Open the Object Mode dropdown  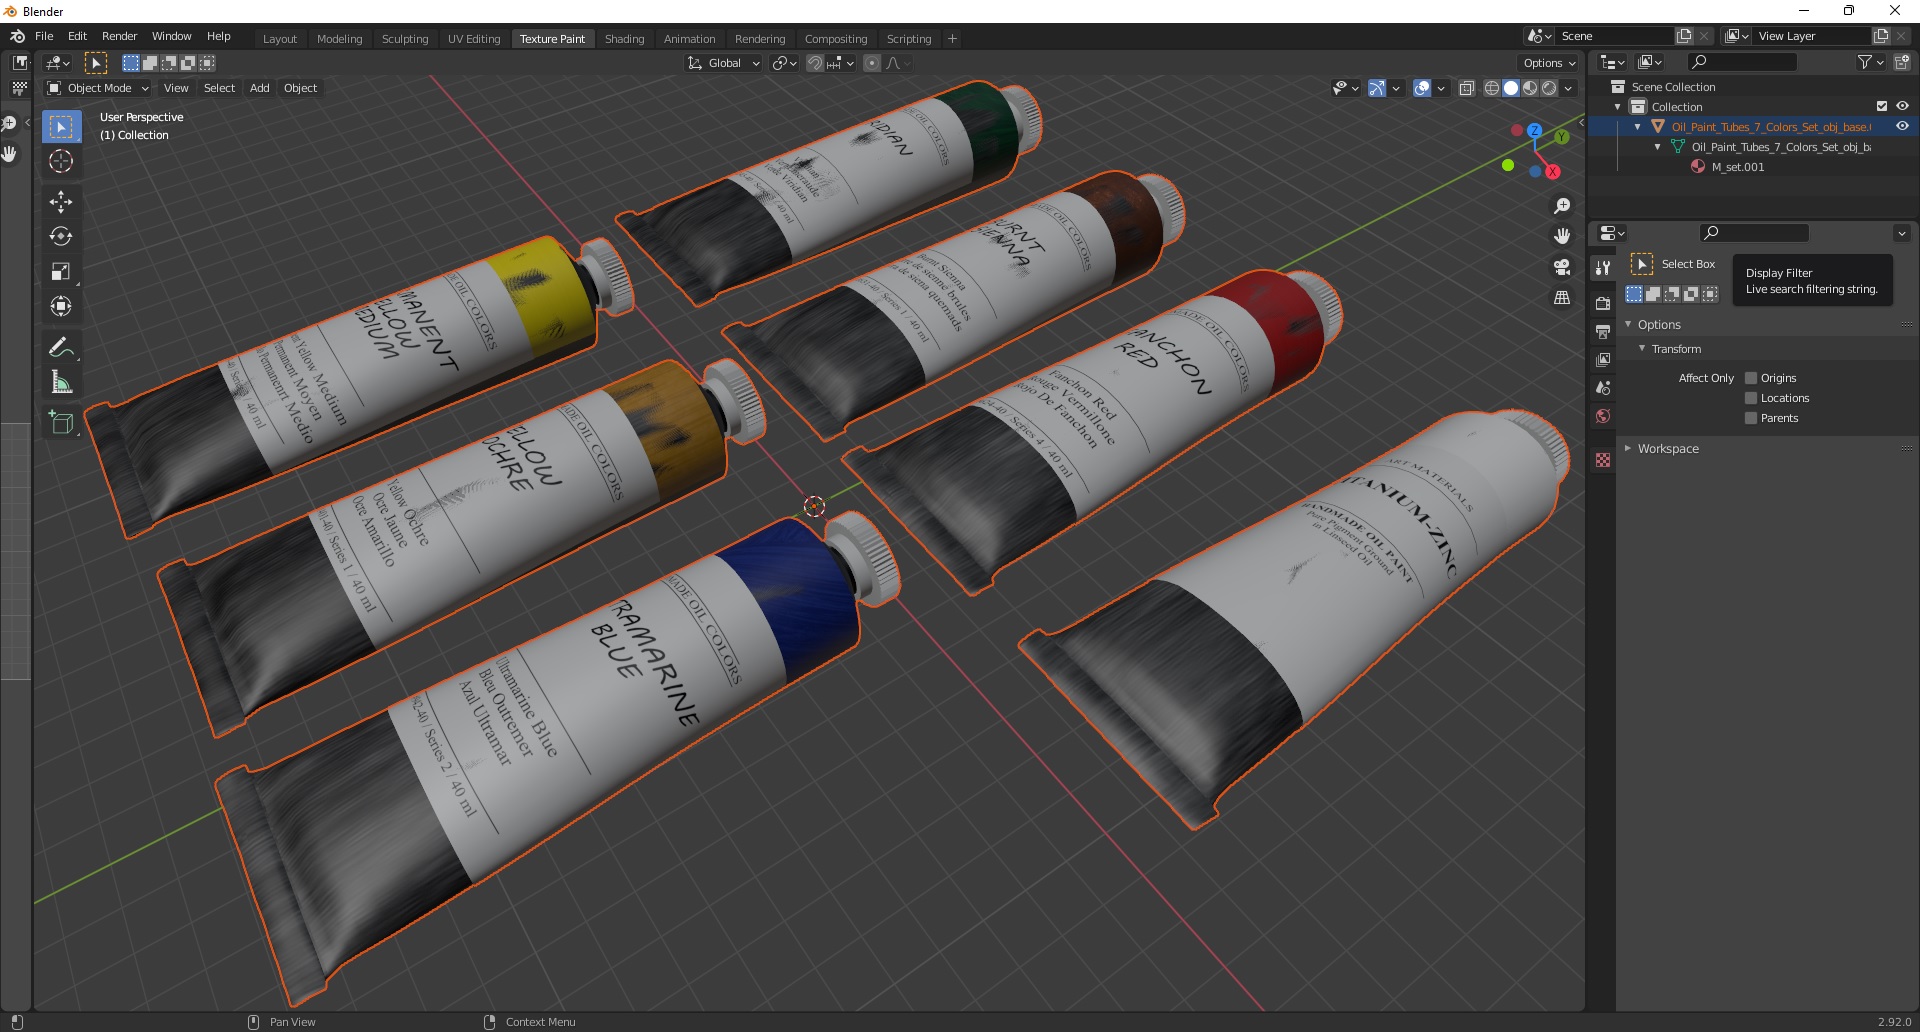[98, 88]
